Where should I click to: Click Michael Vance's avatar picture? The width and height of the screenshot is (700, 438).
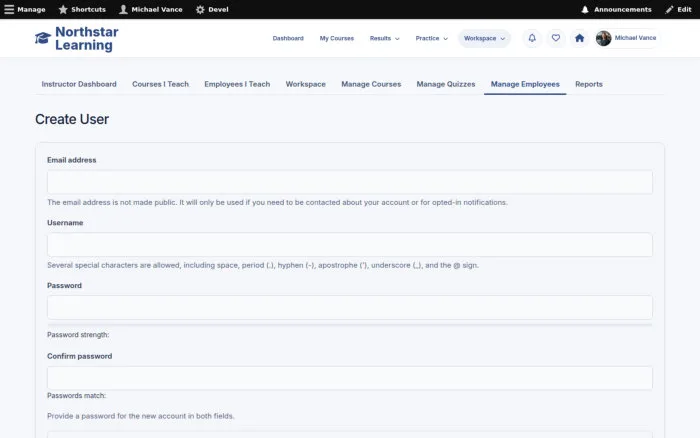[x=603, y=38]
